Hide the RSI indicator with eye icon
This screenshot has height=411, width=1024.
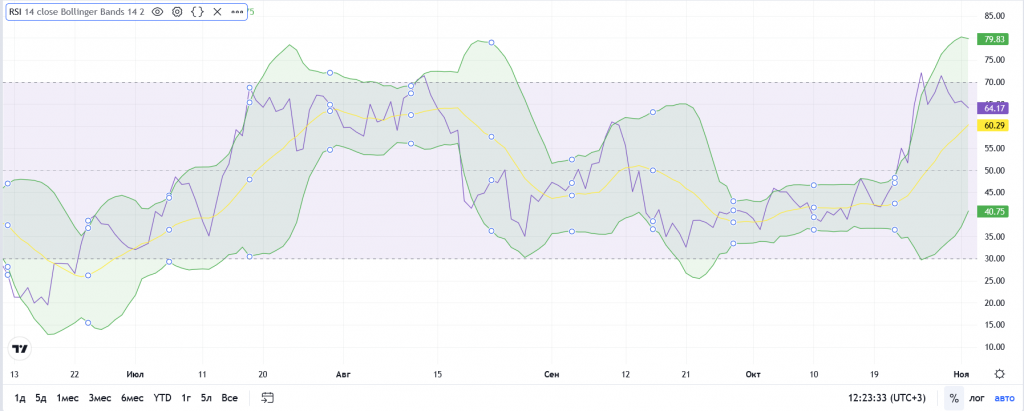pos(157,12)
